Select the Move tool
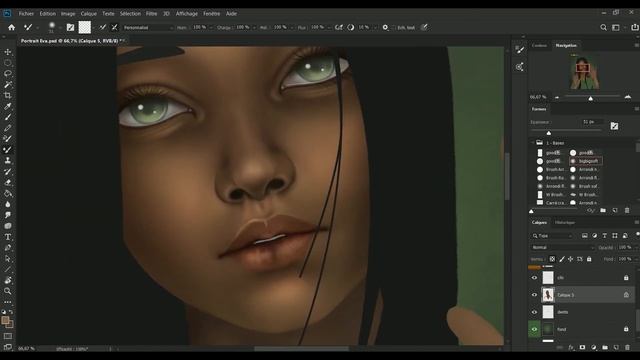The width and height of the screenshot is (640, 360). 8,52
